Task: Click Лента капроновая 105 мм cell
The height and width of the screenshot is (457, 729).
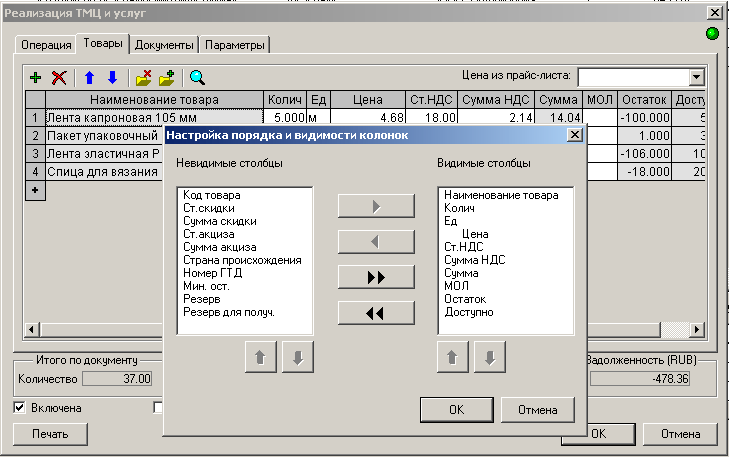Action: tap(154, 118)
